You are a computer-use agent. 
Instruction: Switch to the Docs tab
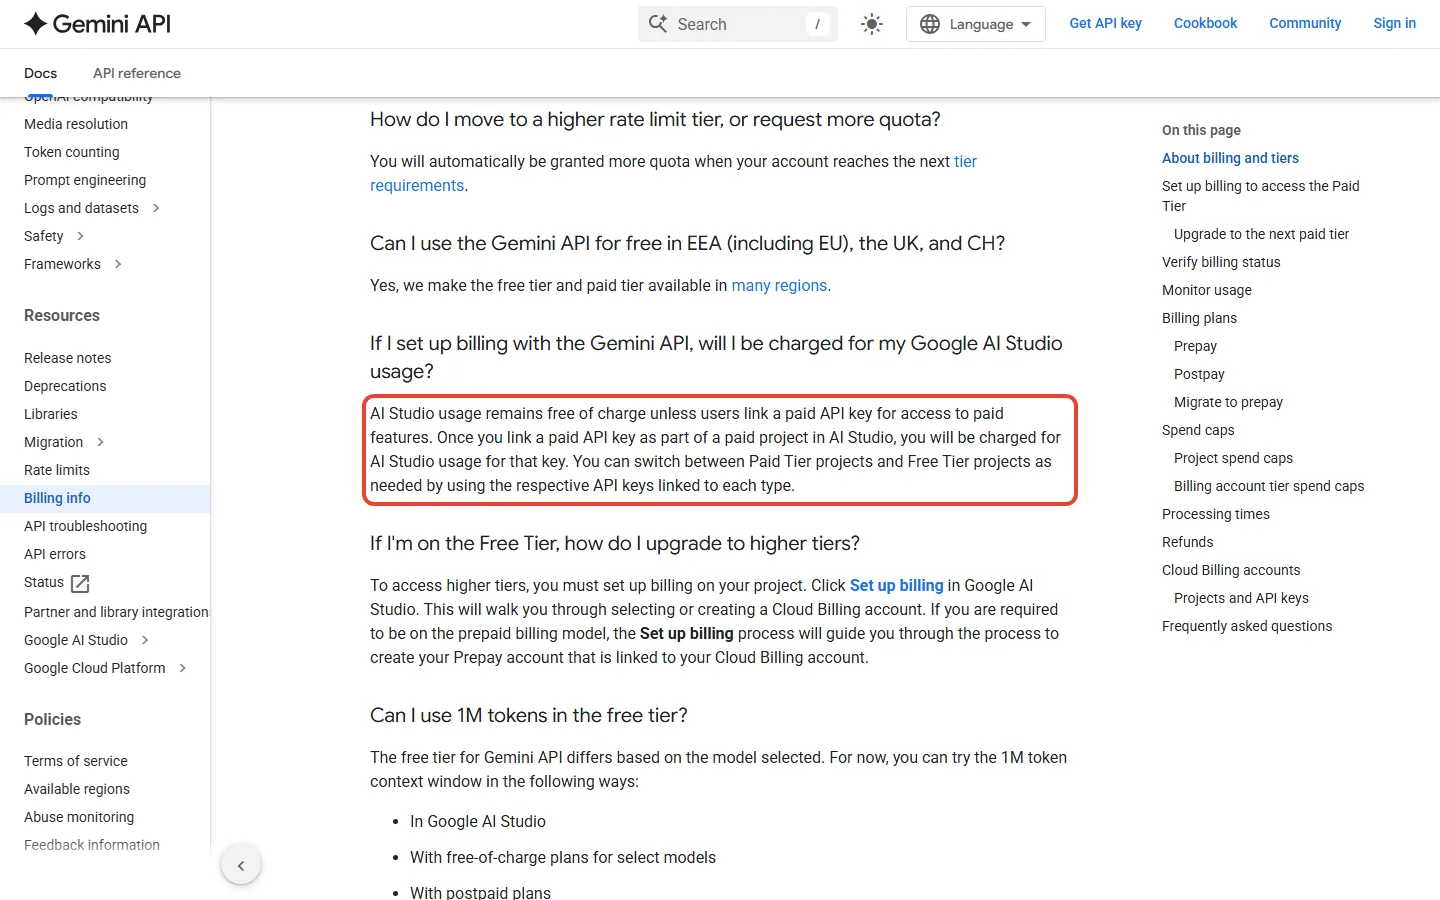pyautogui.click(x=40, y=73)
